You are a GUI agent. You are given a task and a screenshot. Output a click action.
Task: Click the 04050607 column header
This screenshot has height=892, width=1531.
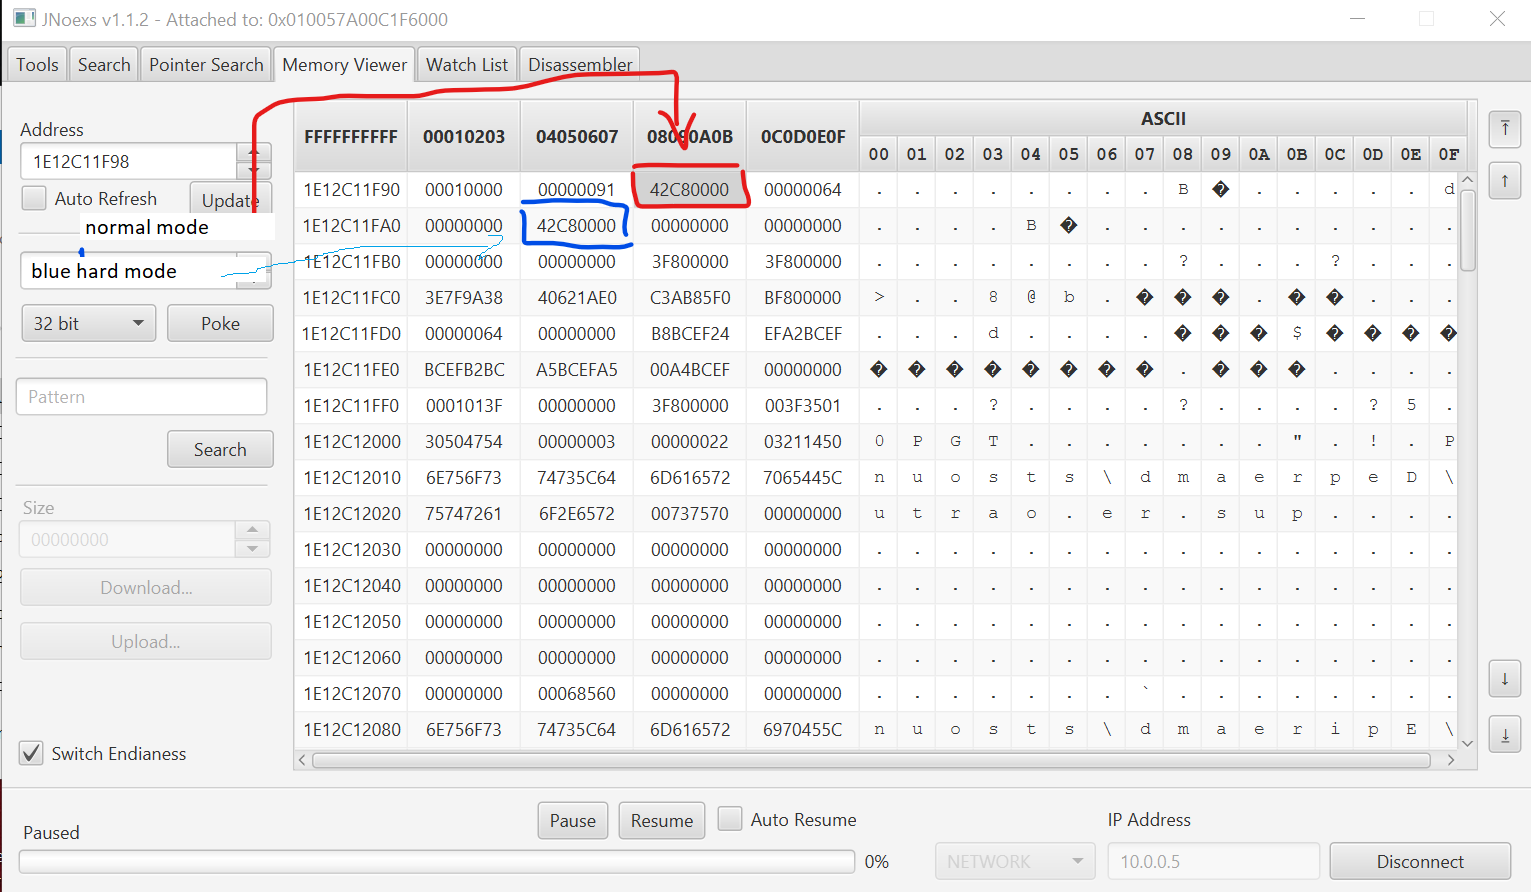tap(576, 136)
